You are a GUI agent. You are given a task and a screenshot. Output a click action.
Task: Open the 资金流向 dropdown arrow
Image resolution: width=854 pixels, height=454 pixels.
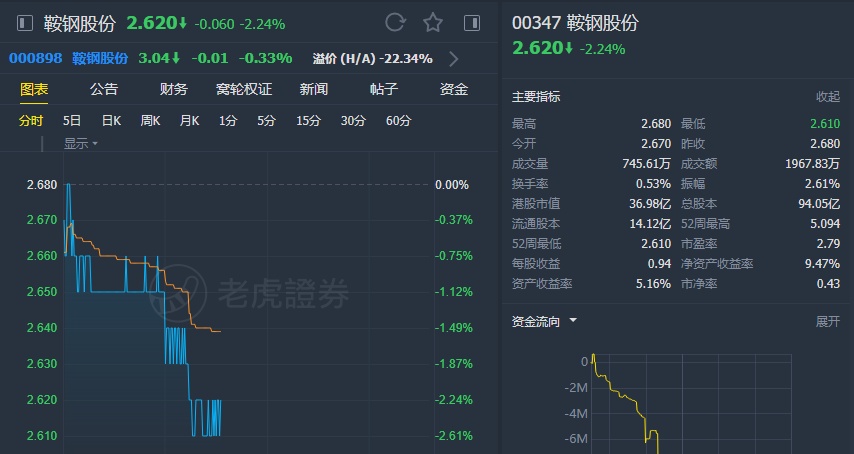point(573,321)
